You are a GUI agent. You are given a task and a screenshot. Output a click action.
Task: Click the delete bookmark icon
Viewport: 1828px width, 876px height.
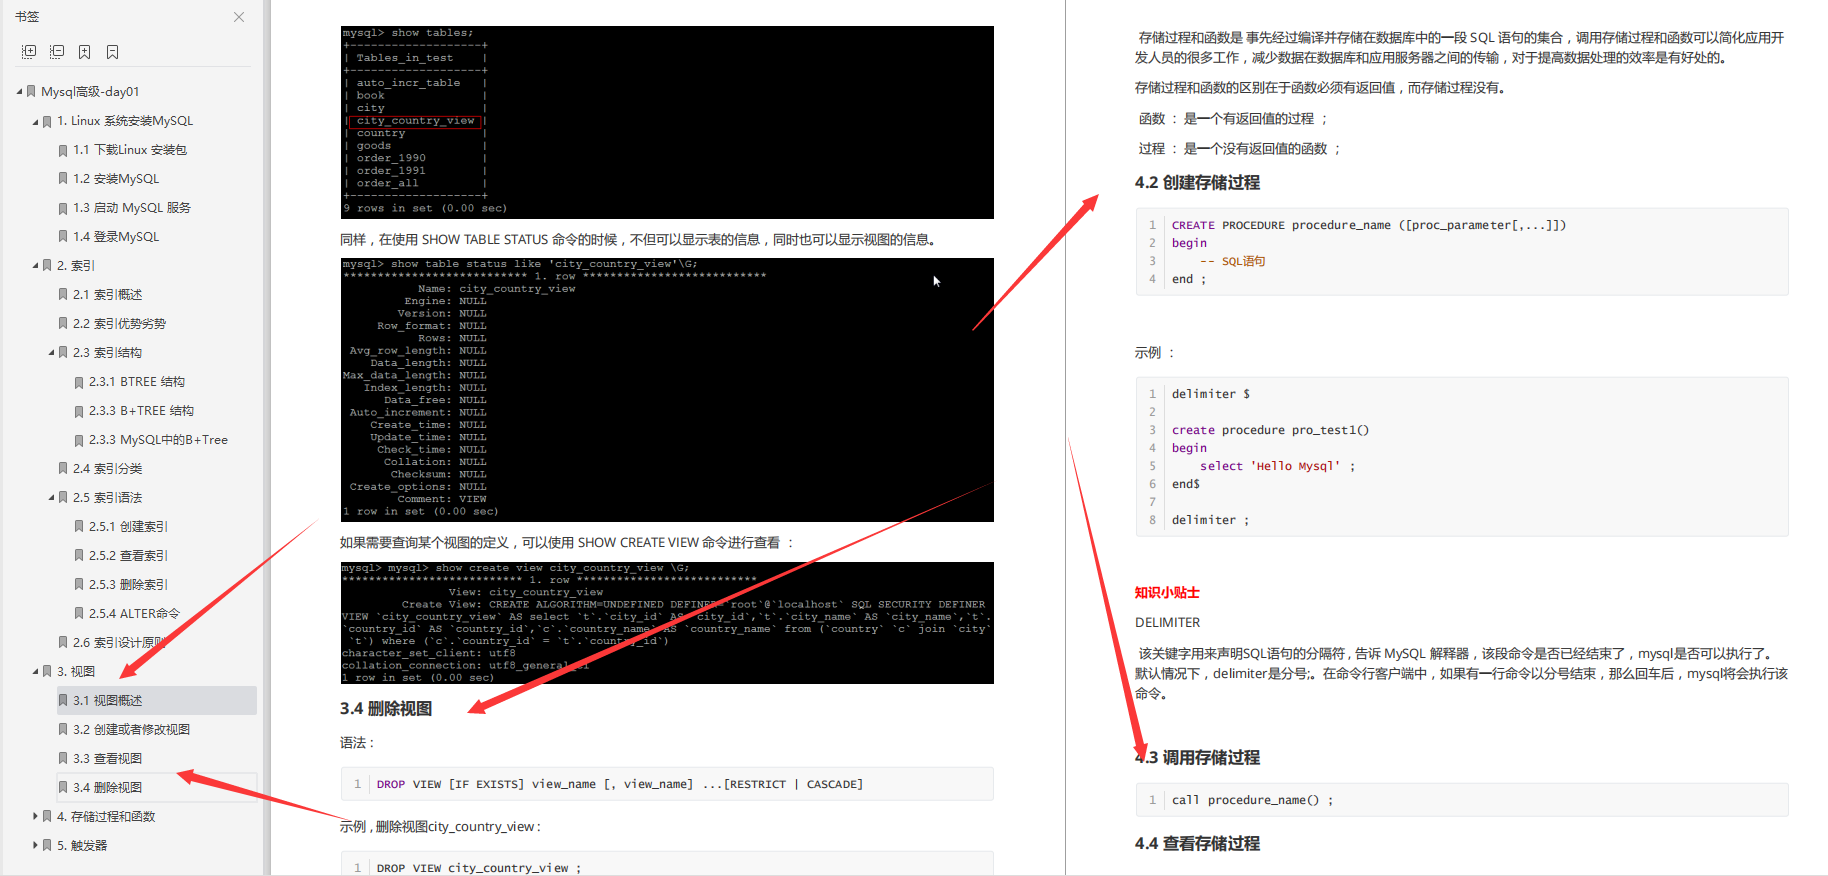coord(113,51)
